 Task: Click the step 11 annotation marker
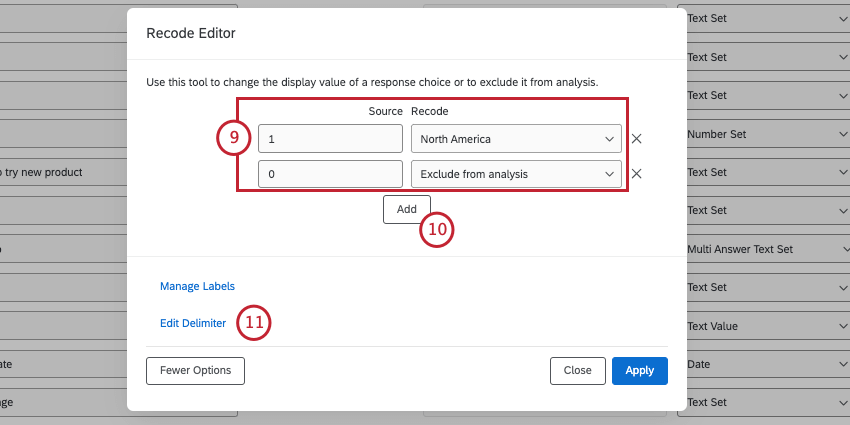point(254,323)
